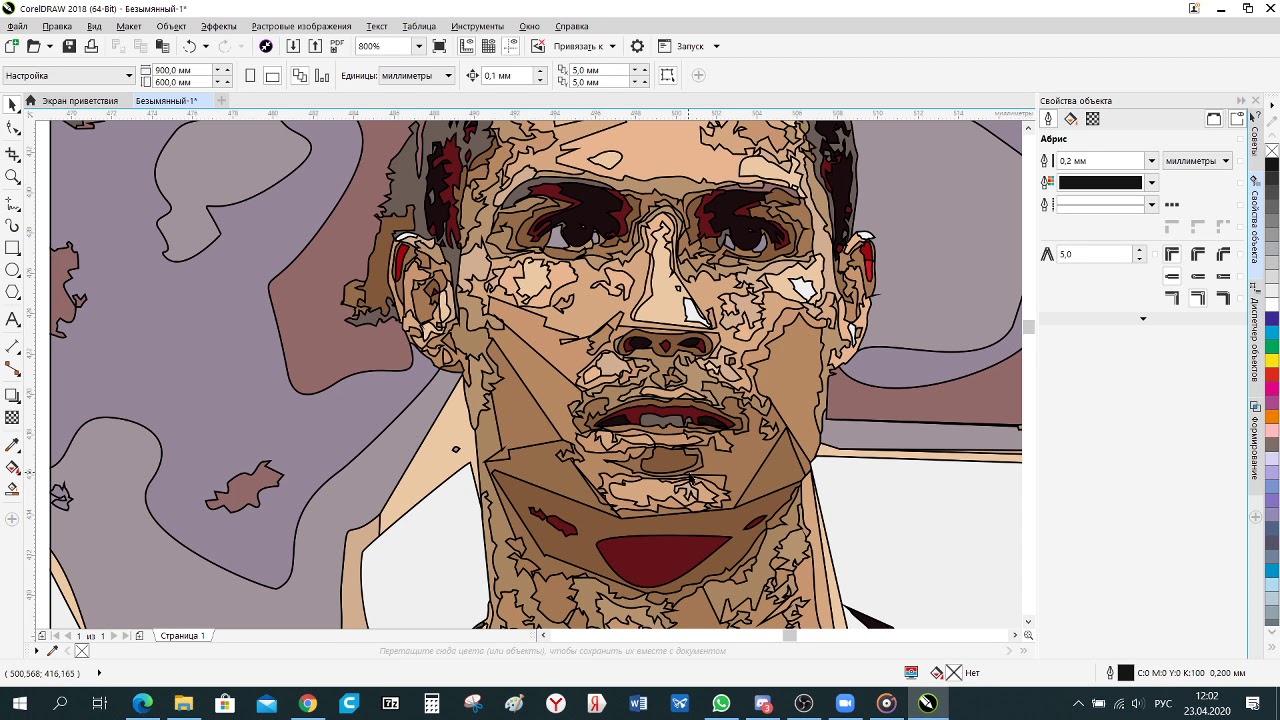Viewport: 1280px width, 720px height.
Task: Open the zoom level 800% dropdown
Action: [418, 46]
